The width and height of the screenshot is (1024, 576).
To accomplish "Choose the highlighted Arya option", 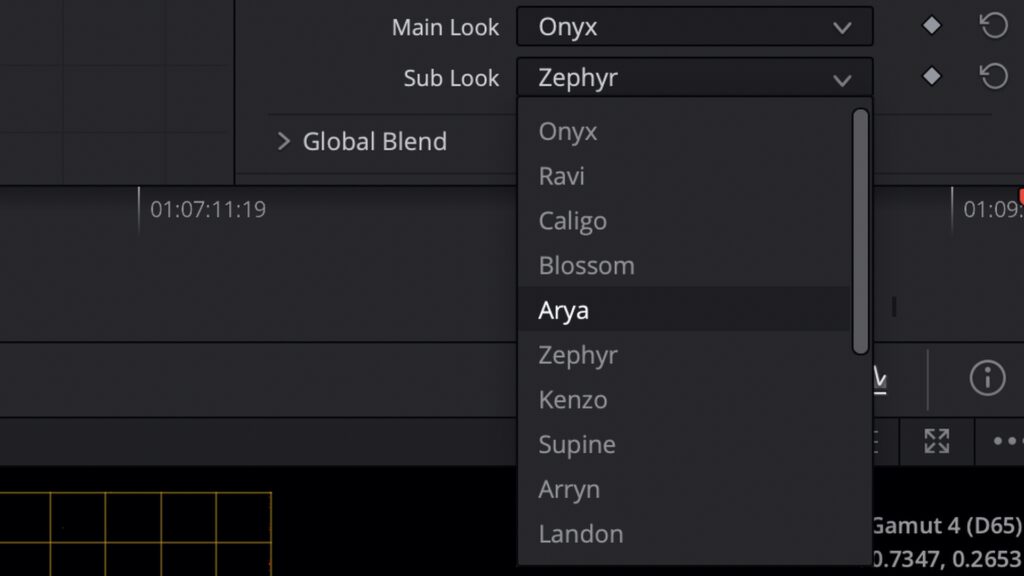I will (564, 310).
